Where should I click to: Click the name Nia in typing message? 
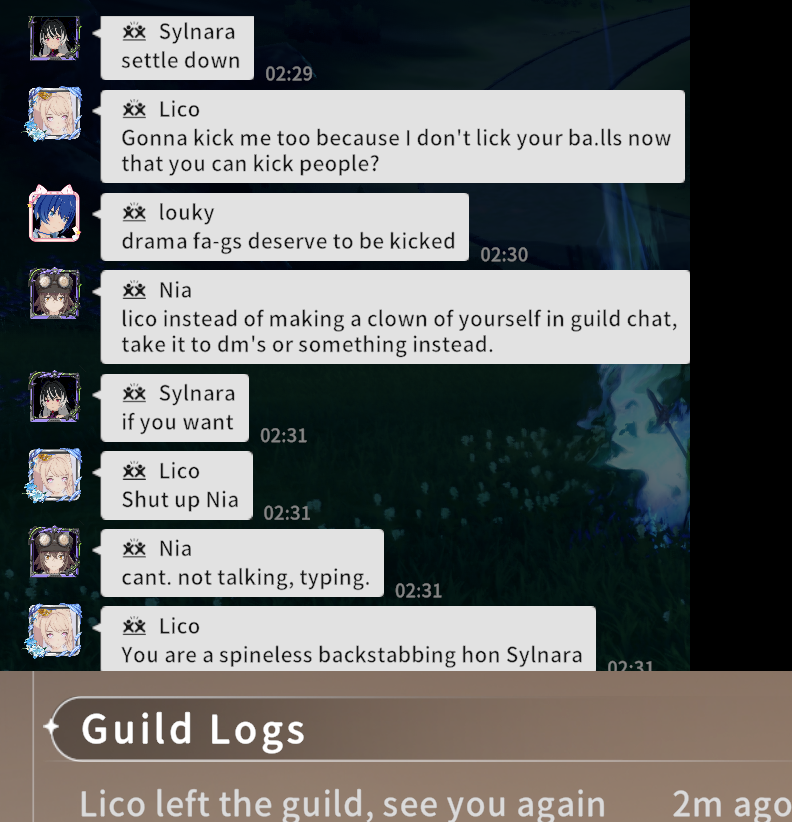176,548
